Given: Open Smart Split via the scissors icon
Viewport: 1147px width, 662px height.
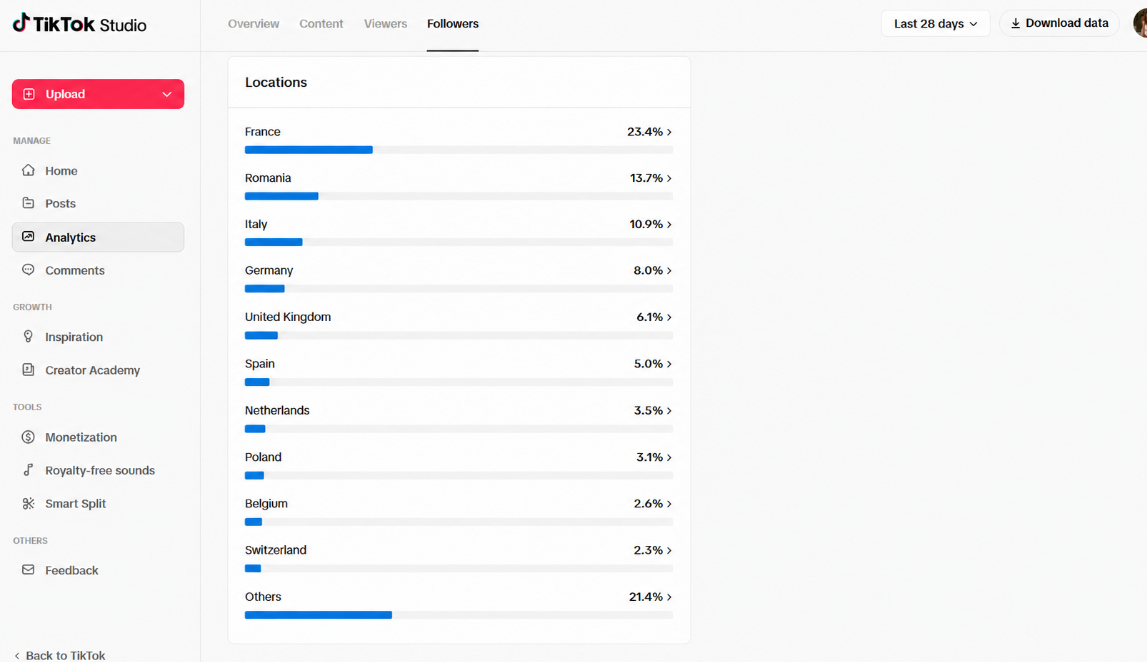Looking at the screenshot, I should 29,503.
